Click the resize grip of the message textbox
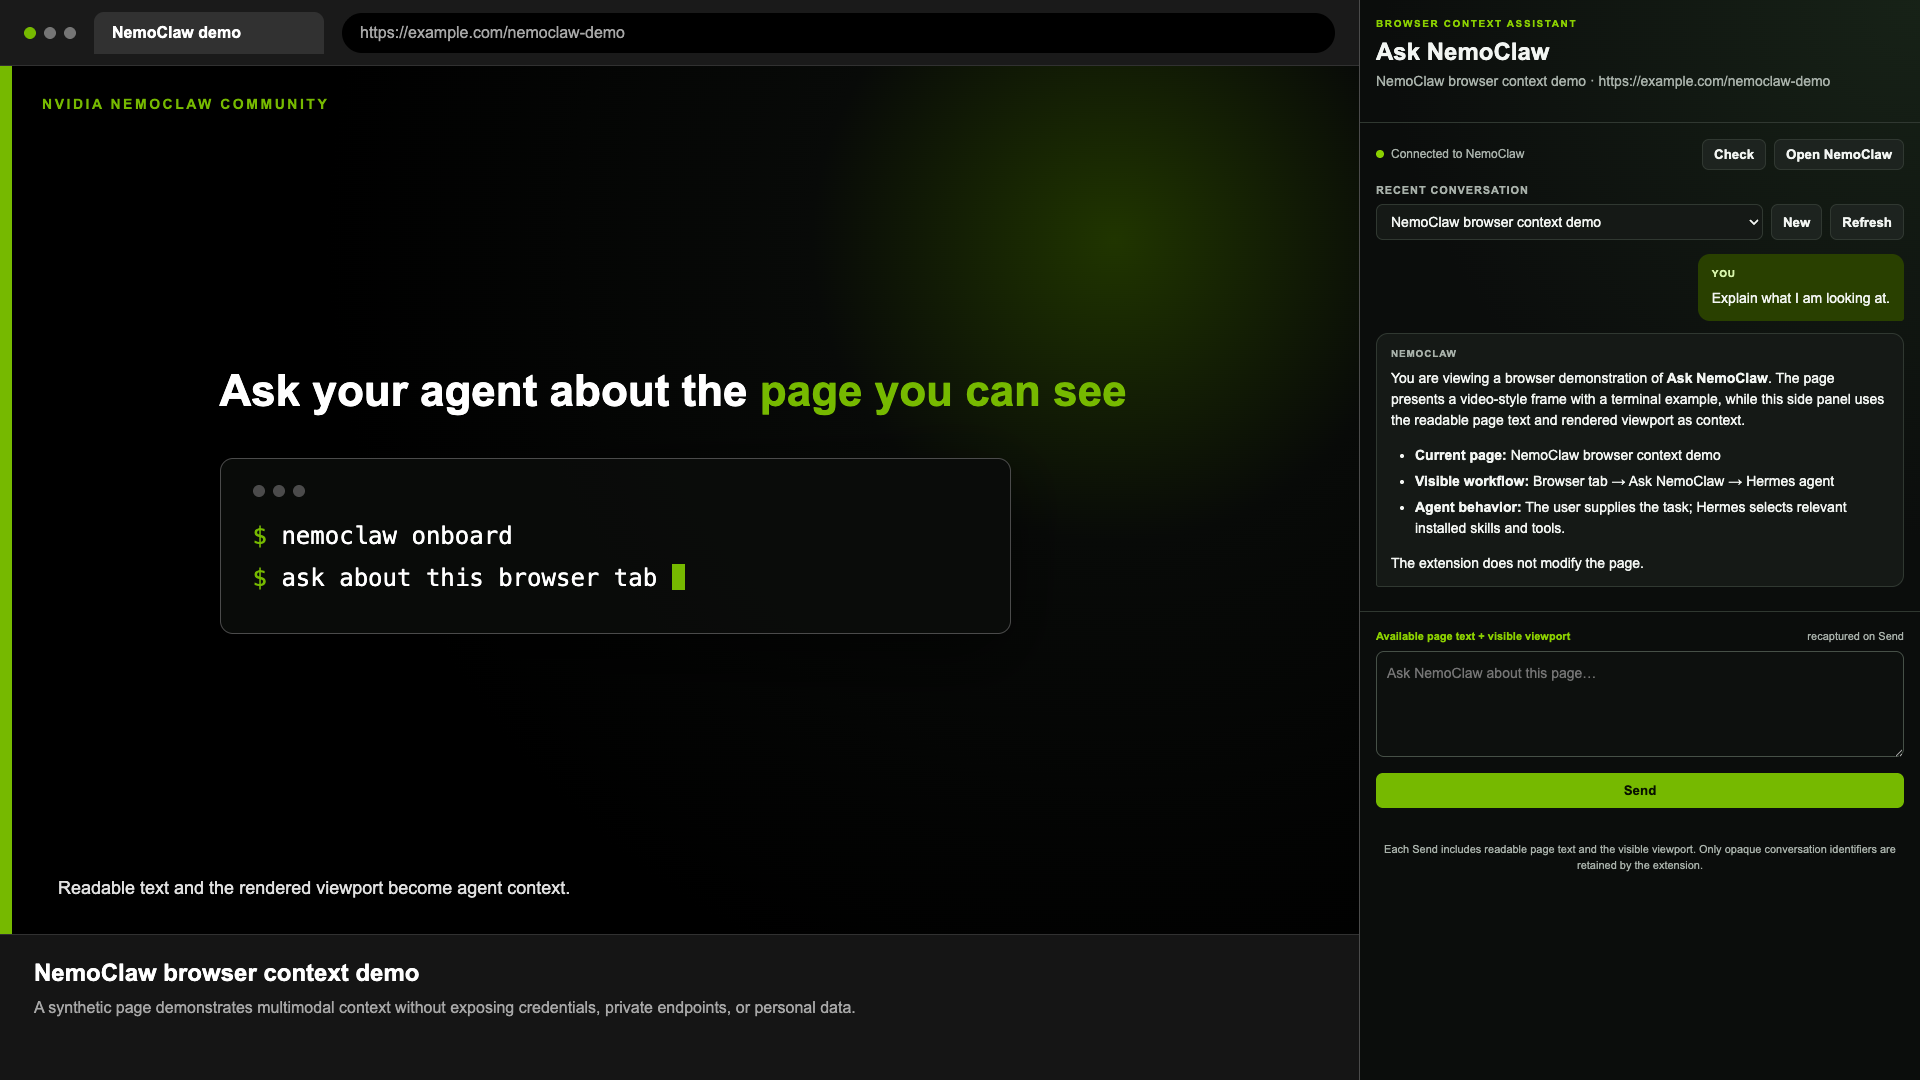The image size is (1920, 1080). (x=1897, y=750)
